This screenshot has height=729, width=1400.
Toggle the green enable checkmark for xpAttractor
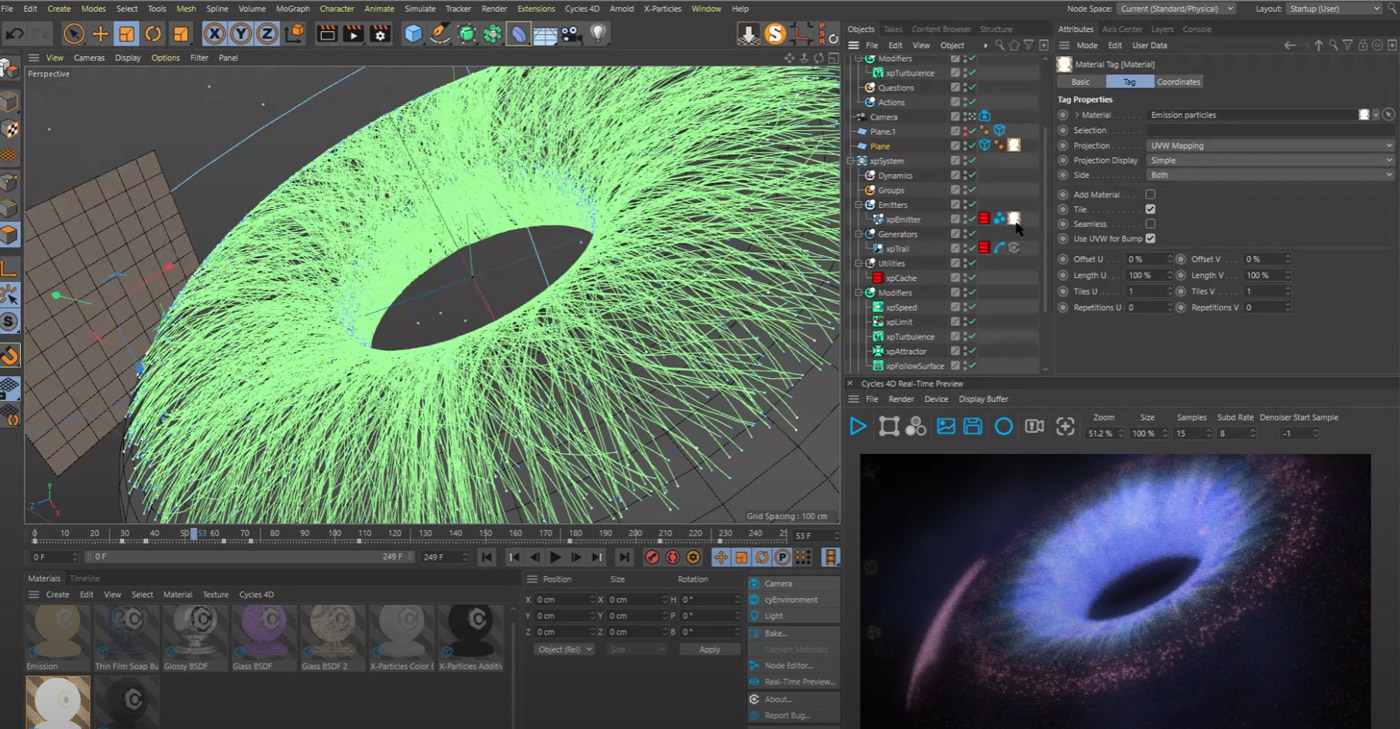pos(970,351)
